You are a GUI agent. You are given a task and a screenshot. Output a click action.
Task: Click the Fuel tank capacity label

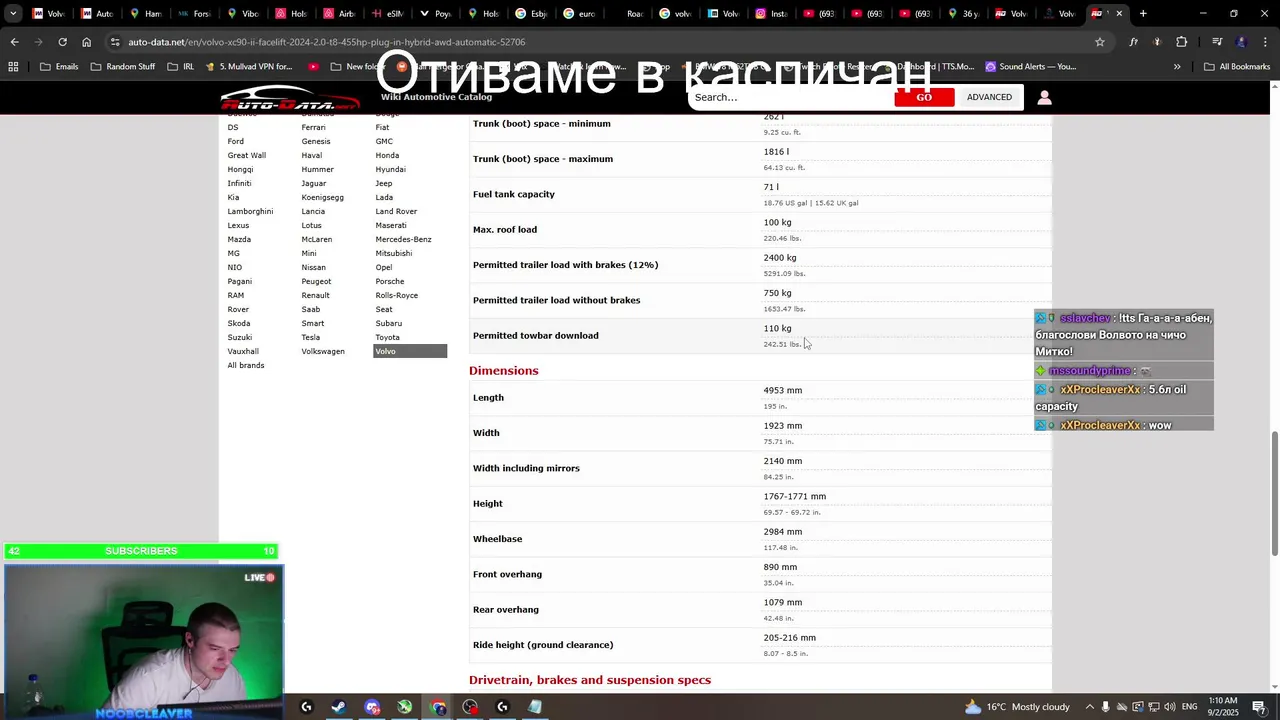click(513, 194)
